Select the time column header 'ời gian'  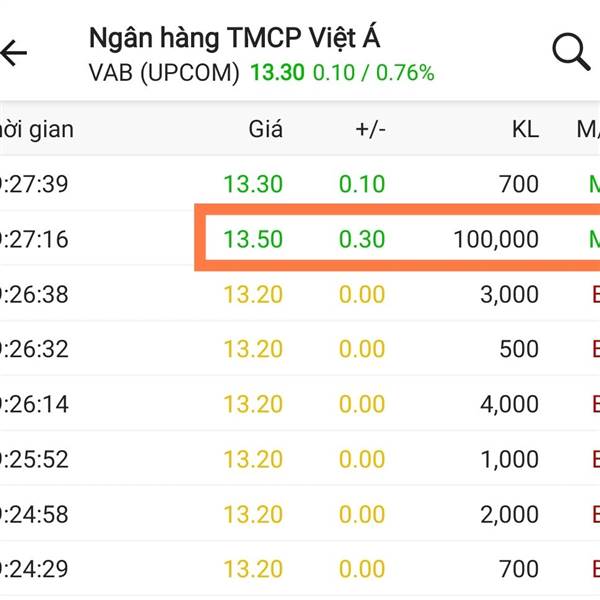(37, 129)
